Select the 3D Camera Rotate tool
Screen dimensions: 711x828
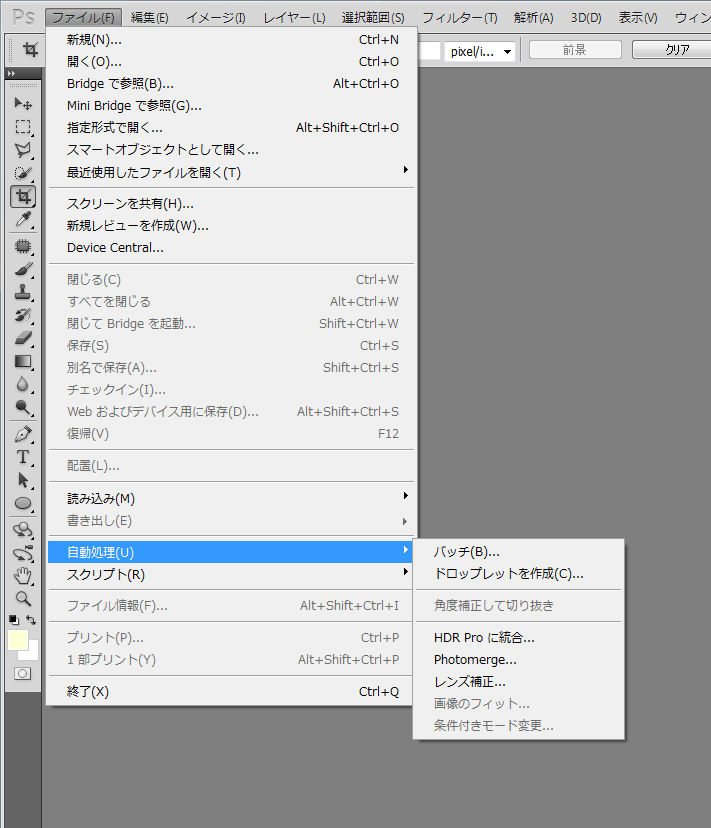click(x=23, y=553)
